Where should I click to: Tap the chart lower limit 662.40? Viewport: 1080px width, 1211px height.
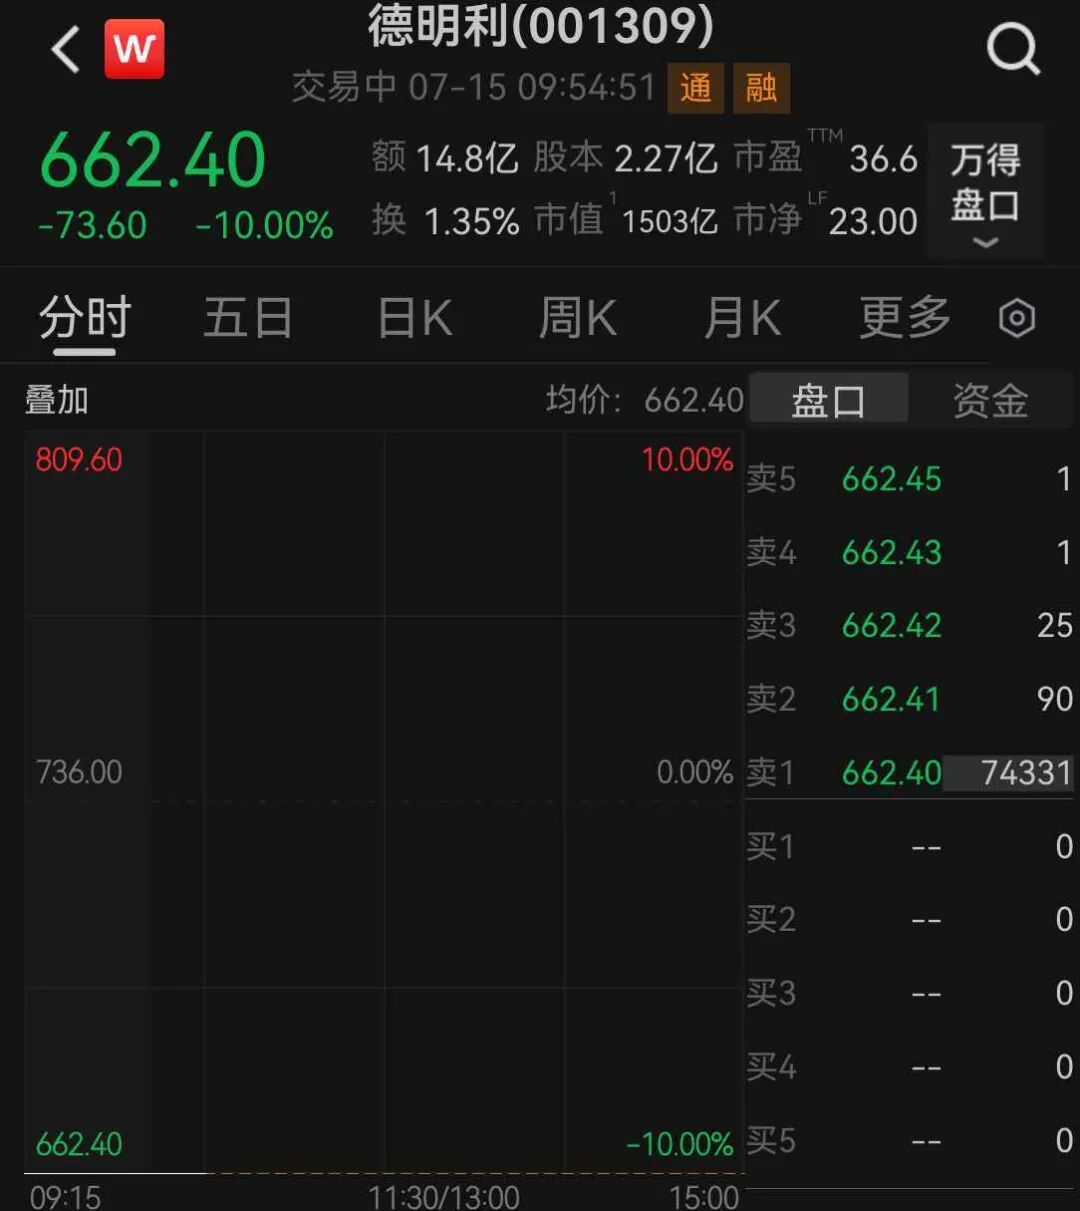pos(79,1143)
